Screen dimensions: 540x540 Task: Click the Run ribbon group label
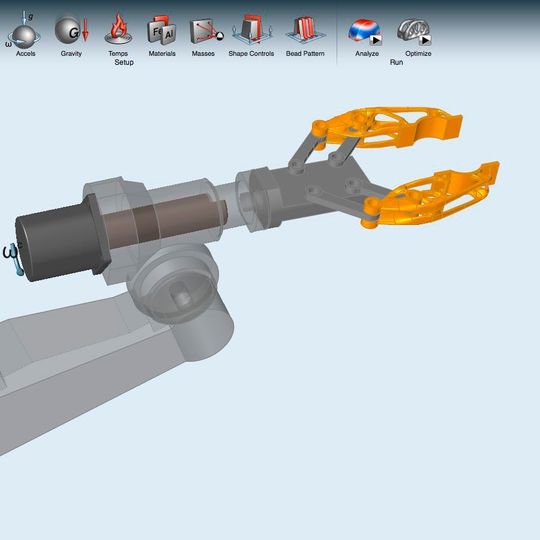click(396, 62)
